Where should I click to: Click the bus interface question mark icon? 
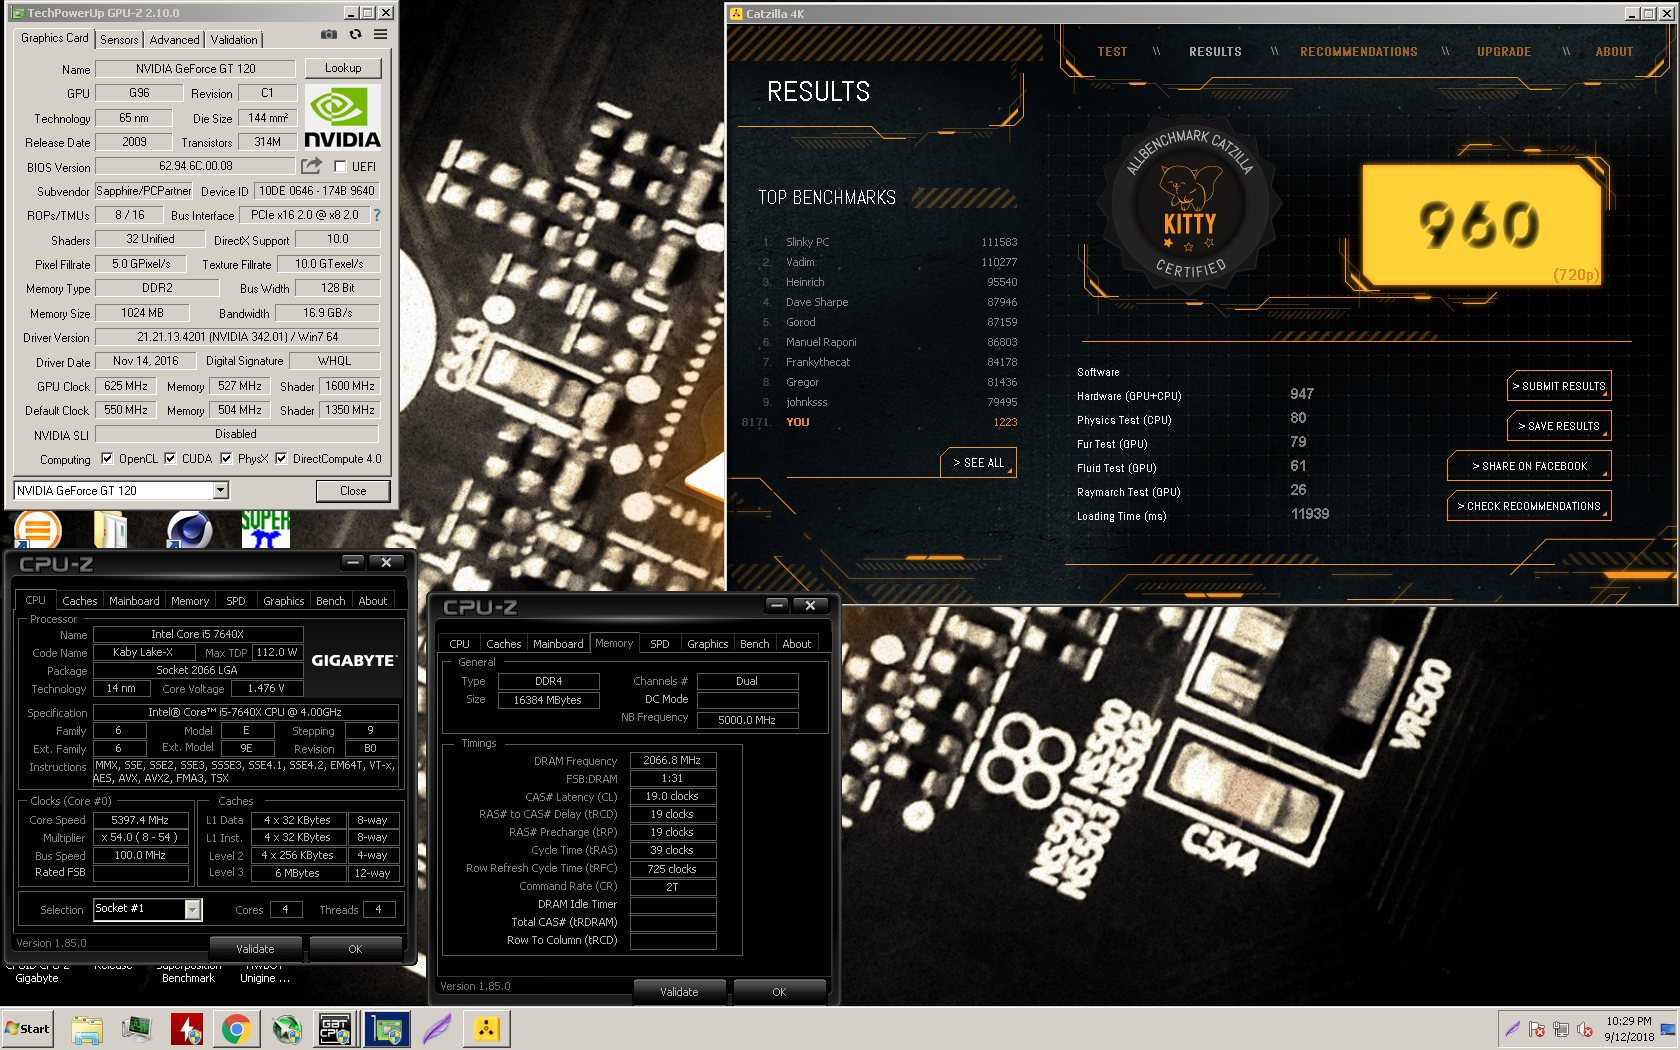tap(377, 215)
